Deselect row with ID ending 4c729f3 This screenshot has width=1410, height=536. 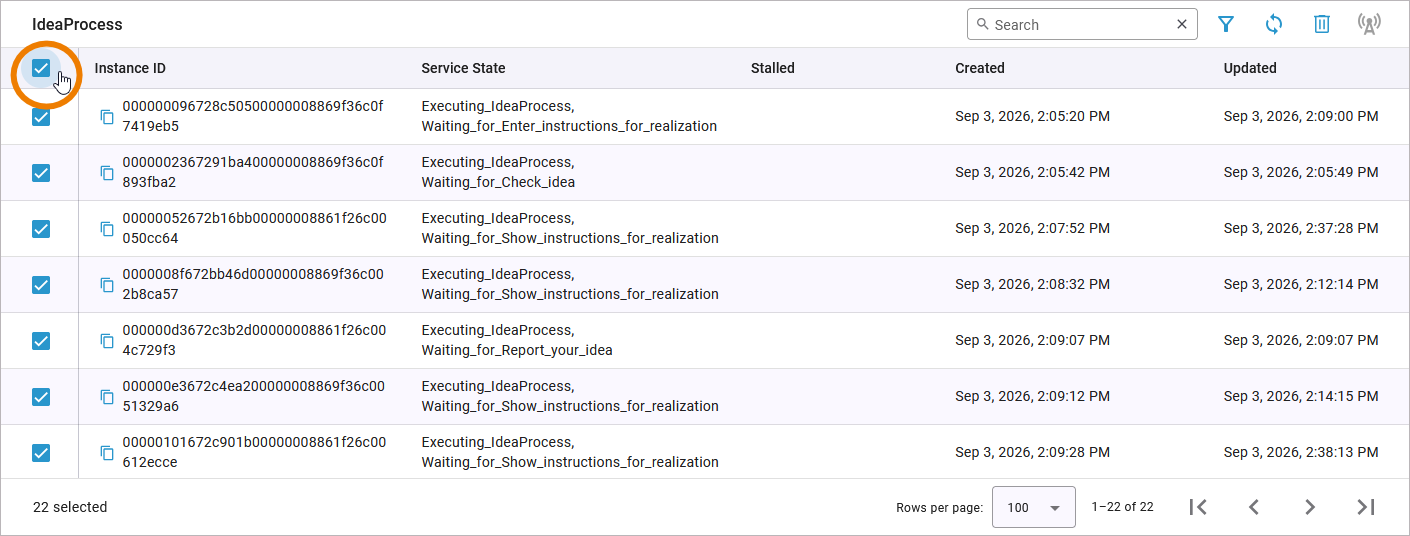pos(41,341)
